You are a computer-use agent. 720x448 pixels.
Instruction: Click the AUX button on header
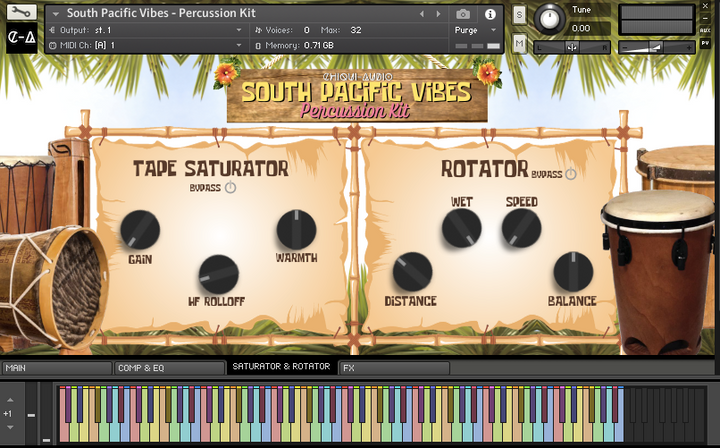[x=705, y=31]
